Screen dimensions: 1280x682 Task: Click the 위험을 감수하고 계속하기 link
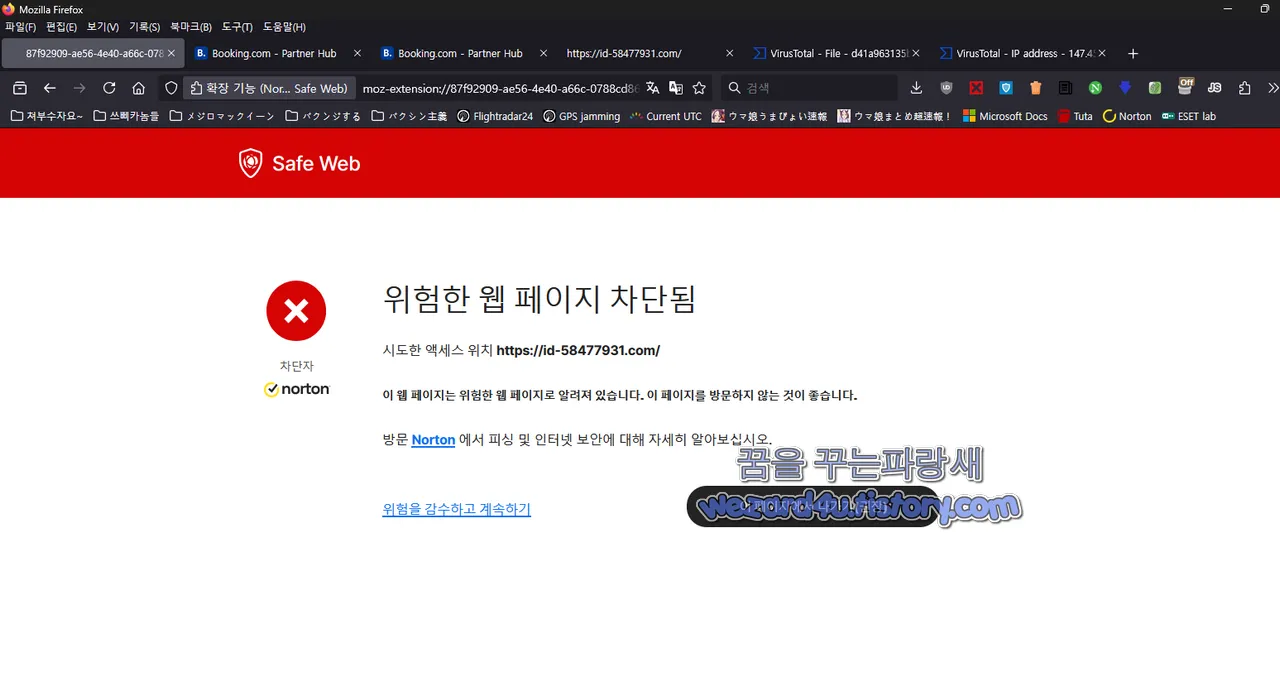point(456,509)
